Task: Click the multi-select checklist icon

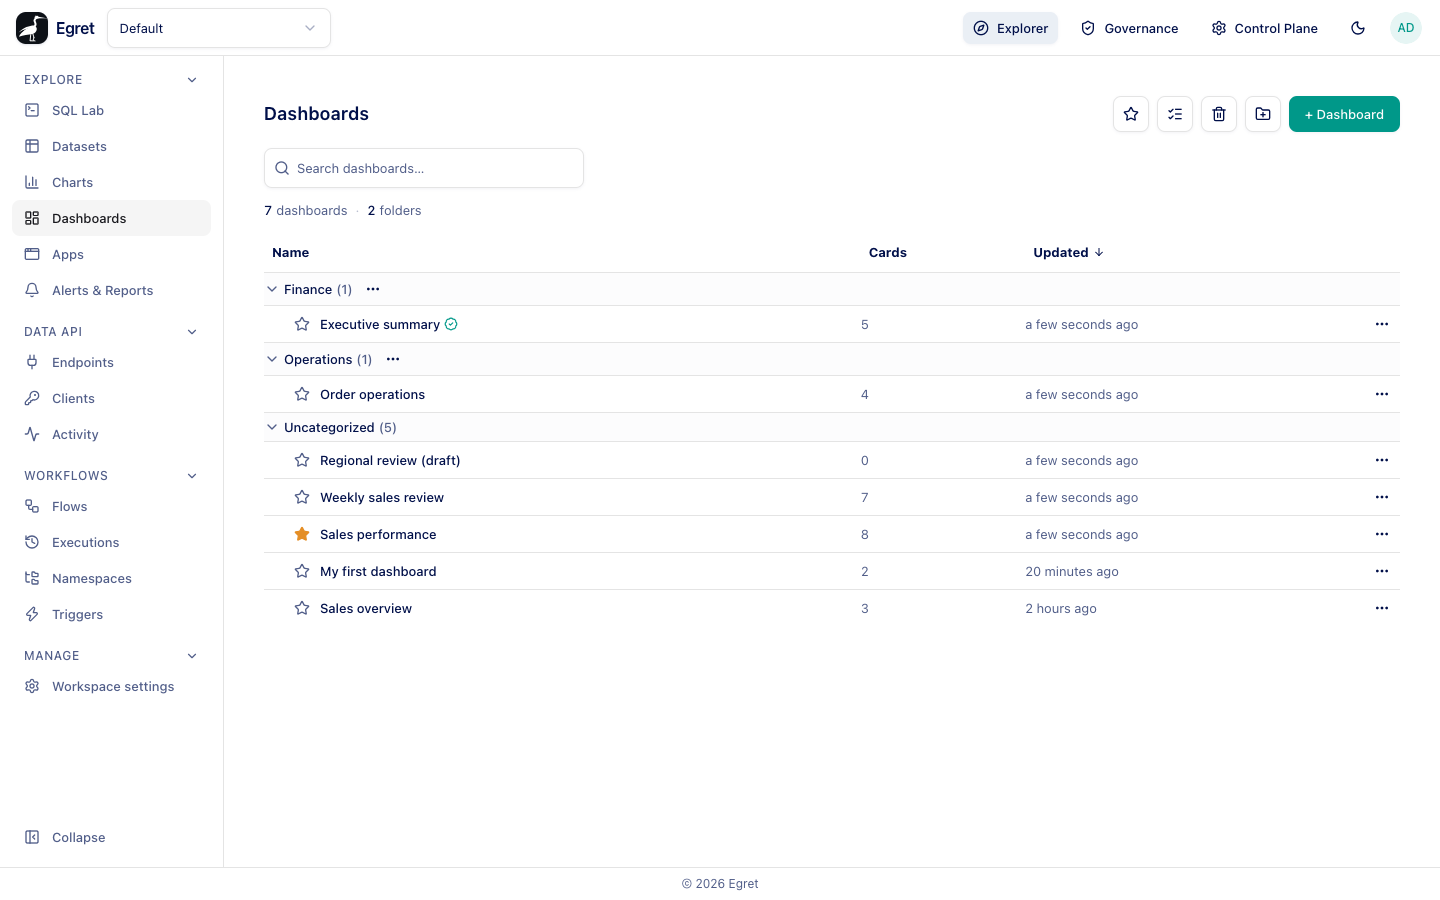Action: point(1175,114)
